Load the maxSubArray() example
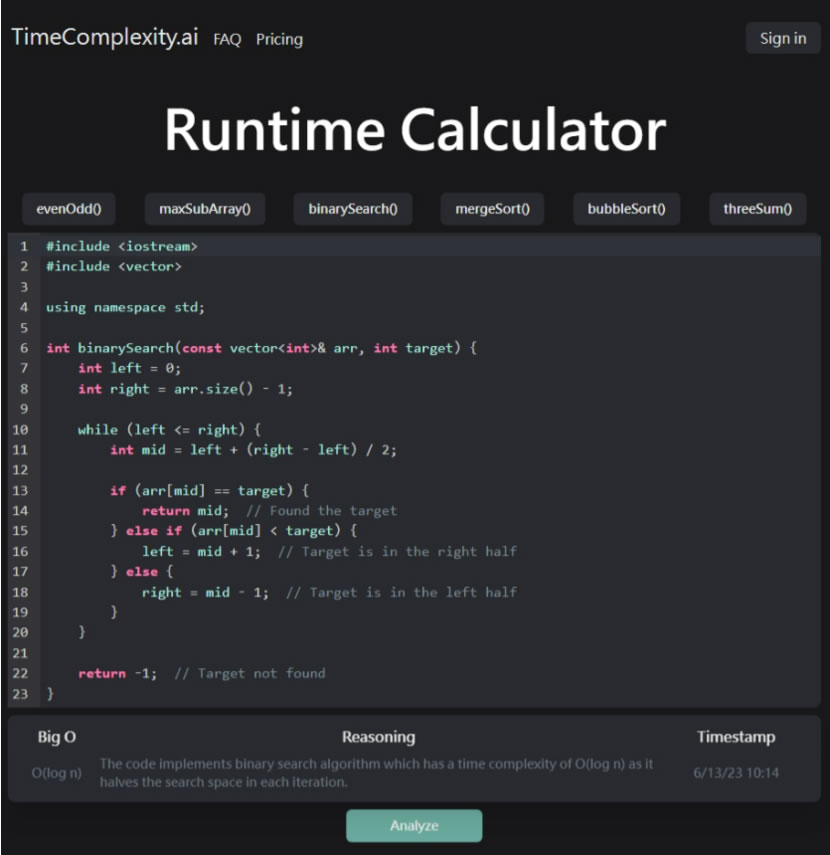Image resolution: width=830 pixels, height=855 pixels. tap(205, 209)
